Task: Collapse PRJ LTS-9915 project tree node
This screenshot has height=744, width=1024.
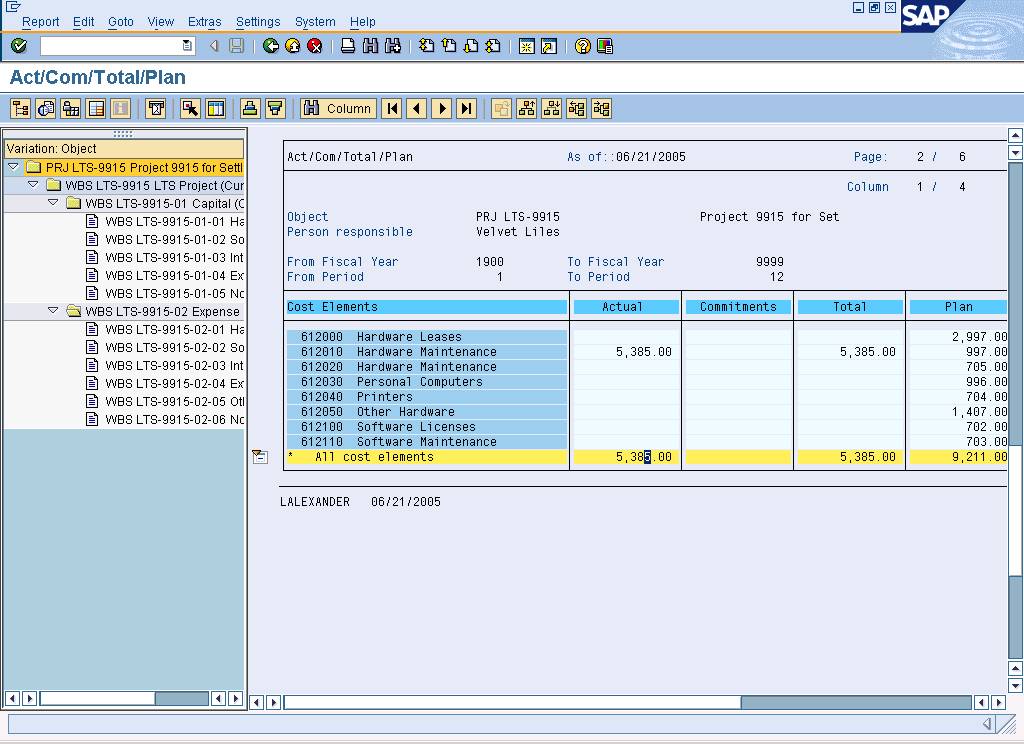Action: [x=13, y=167]
